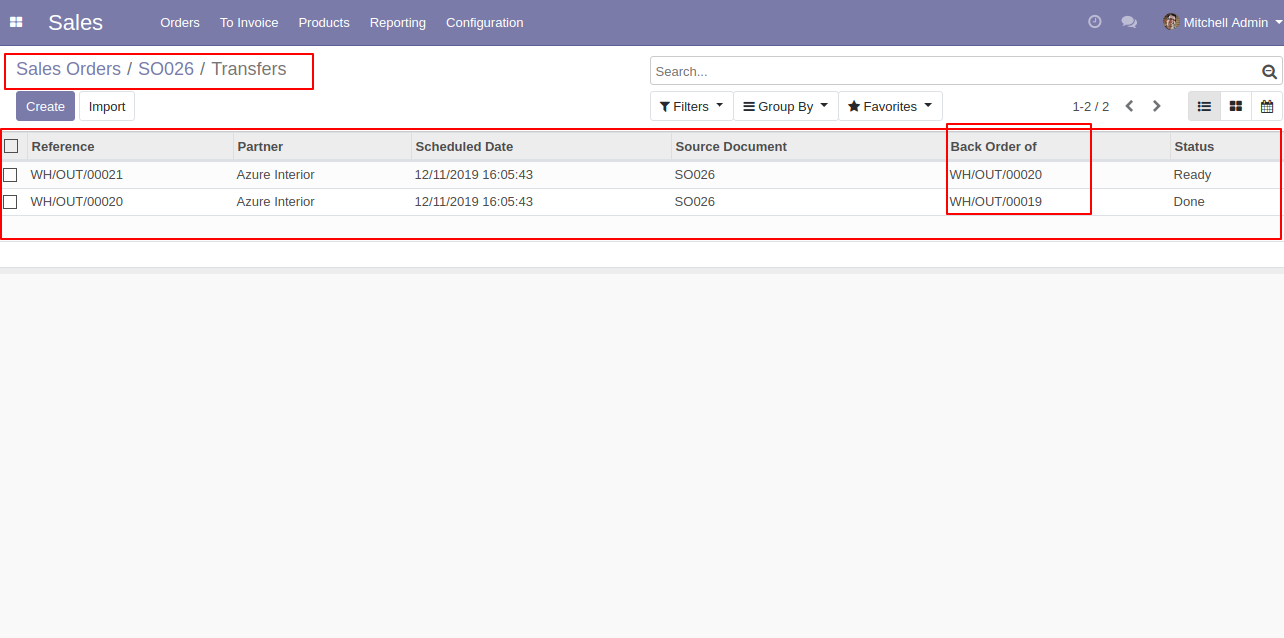The width and height of the screenshot is (1284, 638).
Task: Switch to list view
Action: click(x=1204, y=106)
